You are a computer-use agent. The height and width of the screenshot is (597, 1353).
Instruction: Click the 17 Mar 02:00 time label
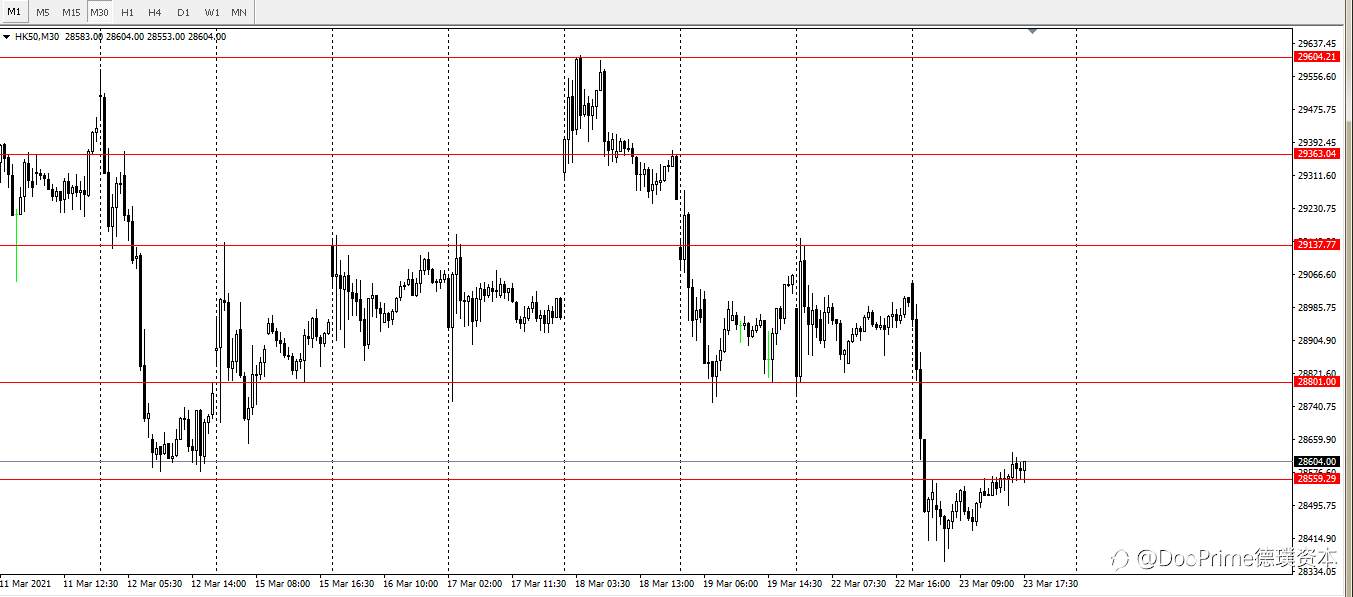pyautogui.click(x=474, y=583)
